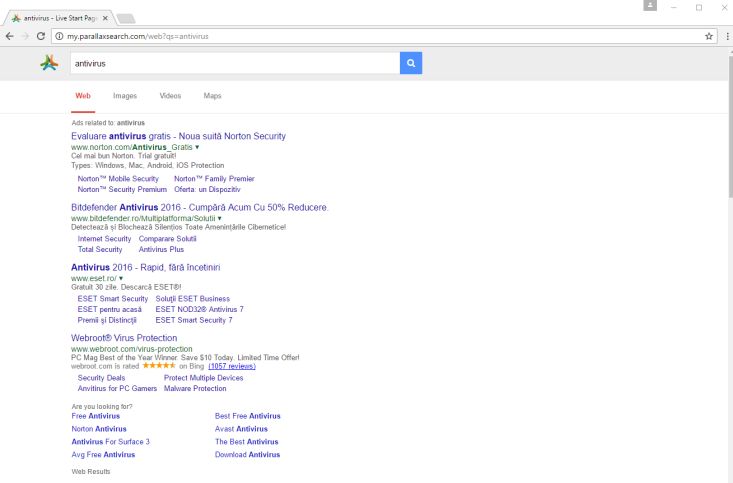This screenshot has height=483, width=733.
Task: Click the www.webroot.com/virus-protection URL
Action: pyautogui.click(x=132, y=349)
